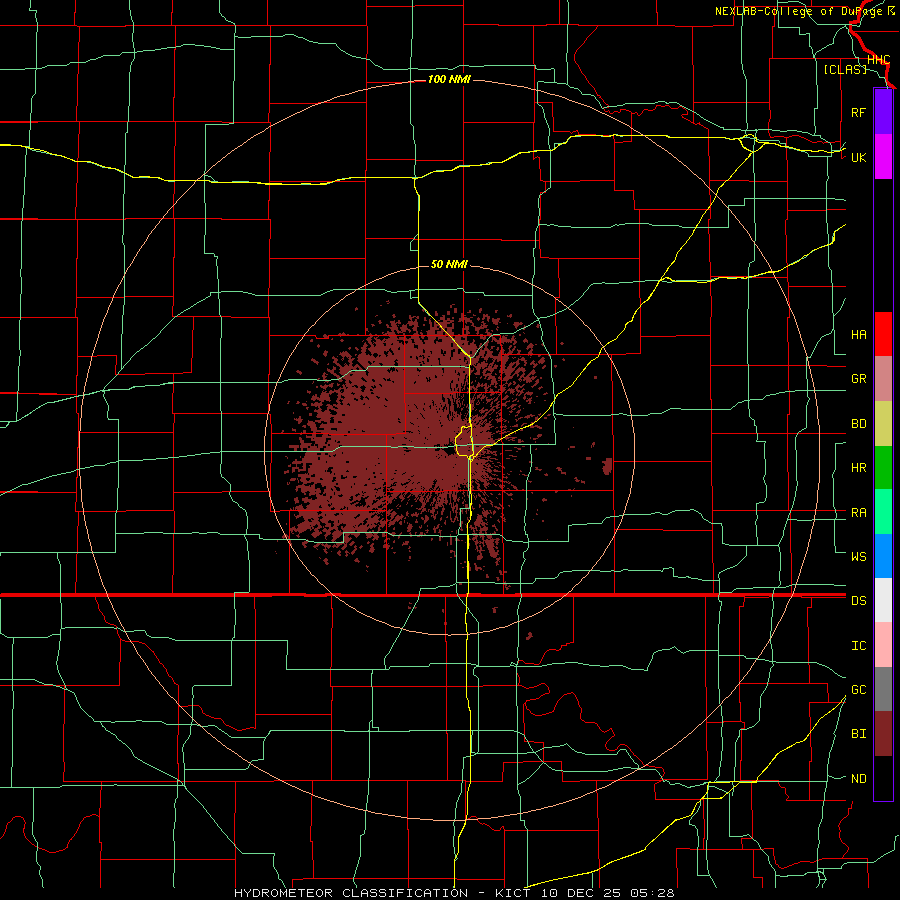This screenshot has height=900, width=900.
Task: Click the RA legend label
Action: pyautogui.click(x=858, y=513)
